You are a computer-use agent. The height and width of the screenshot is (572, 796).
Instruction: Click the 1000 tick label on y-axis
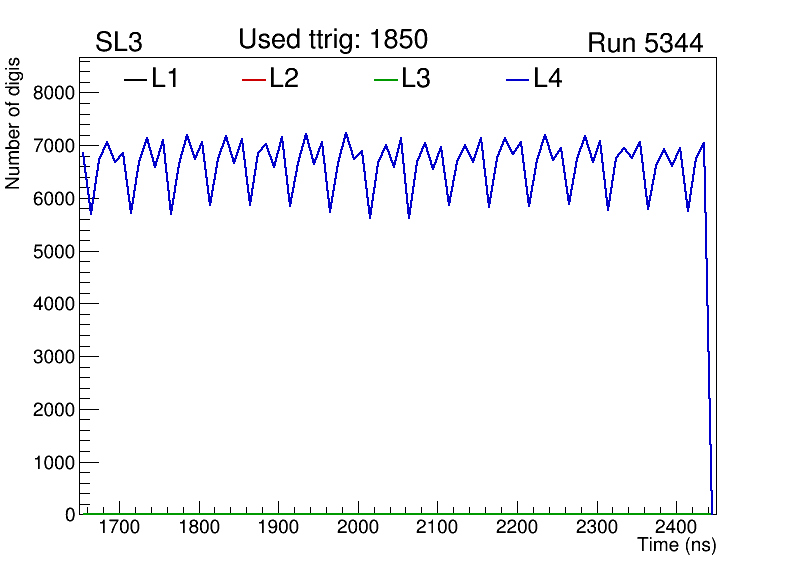click(55, 462)
